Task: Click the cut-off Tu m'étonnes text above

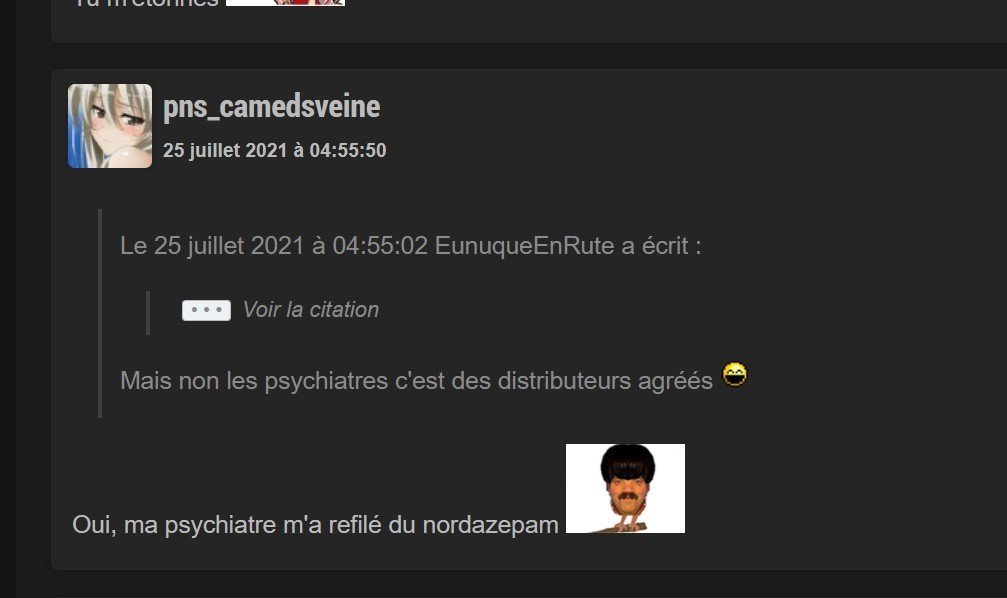Action: click(145, 3)
